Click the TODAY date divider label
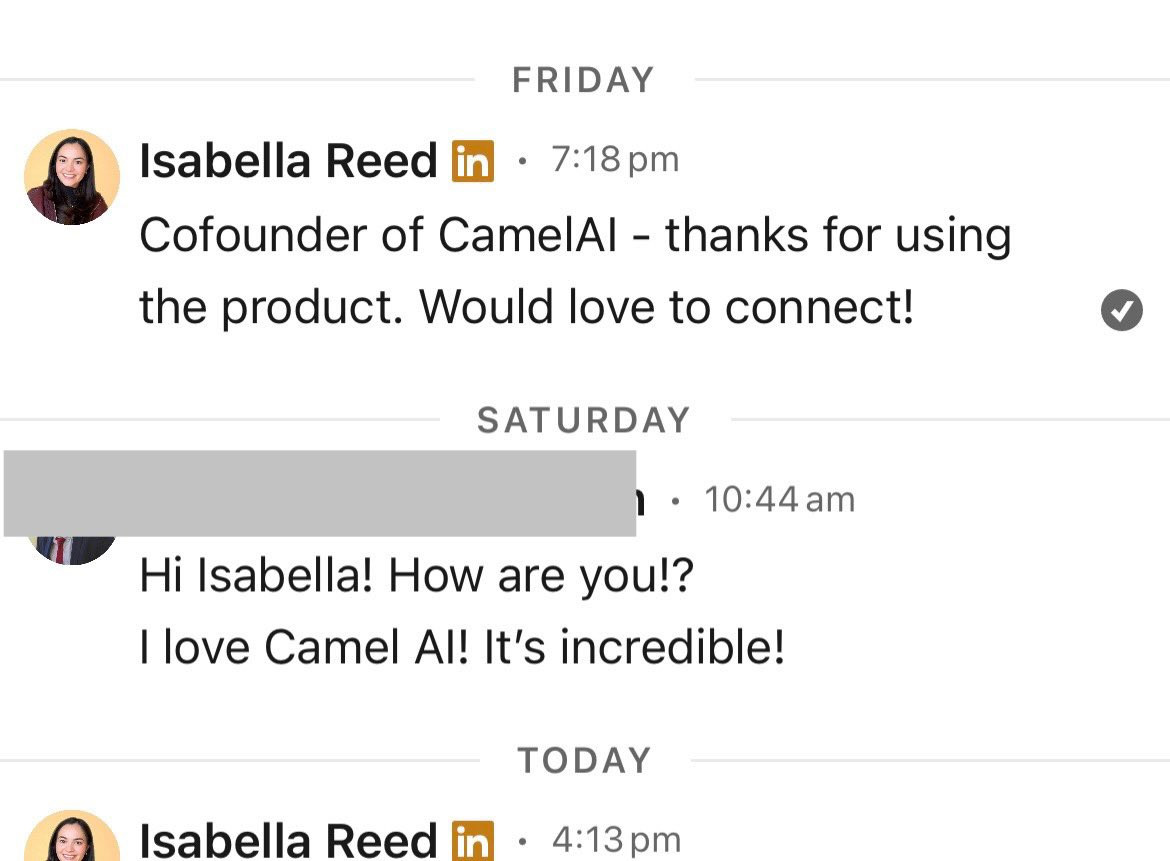 [584, 761]
